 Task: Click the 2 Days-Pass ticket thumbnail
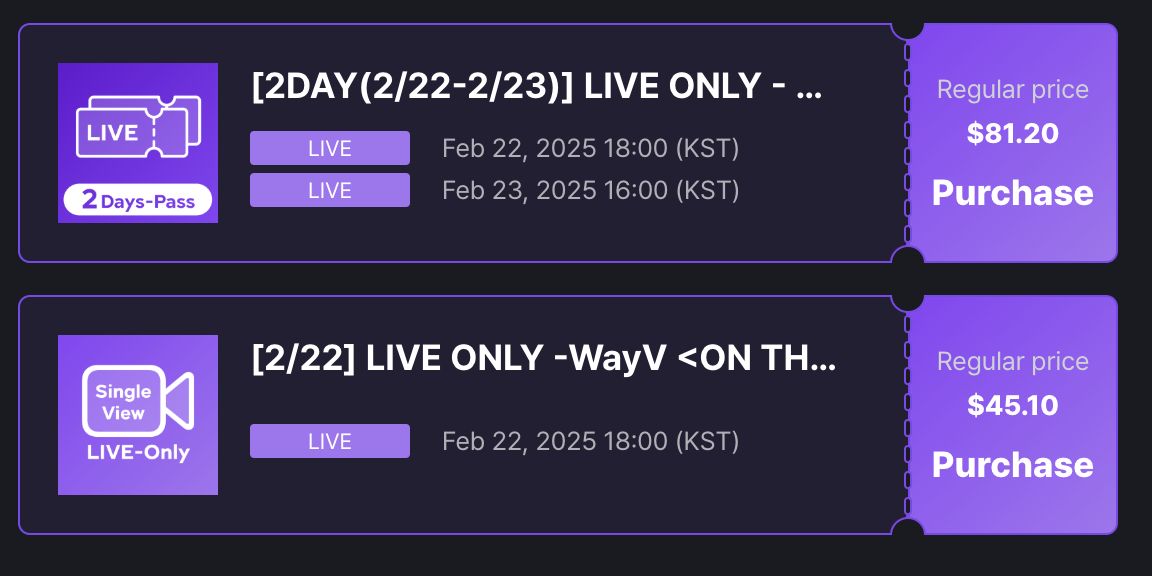coord(138,143)
